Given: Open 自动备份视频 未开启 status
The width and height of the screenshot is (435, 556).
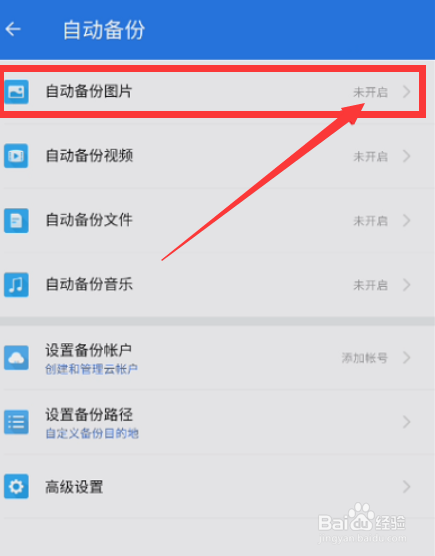Looking at the screenshot, I should pyautogui.click(x=370, y=156).
